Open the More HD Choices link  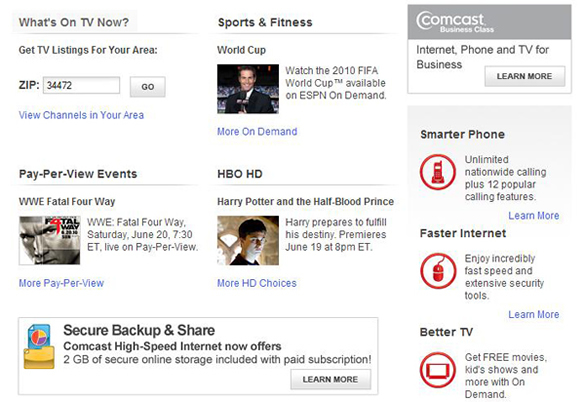[x=257, y=283]
